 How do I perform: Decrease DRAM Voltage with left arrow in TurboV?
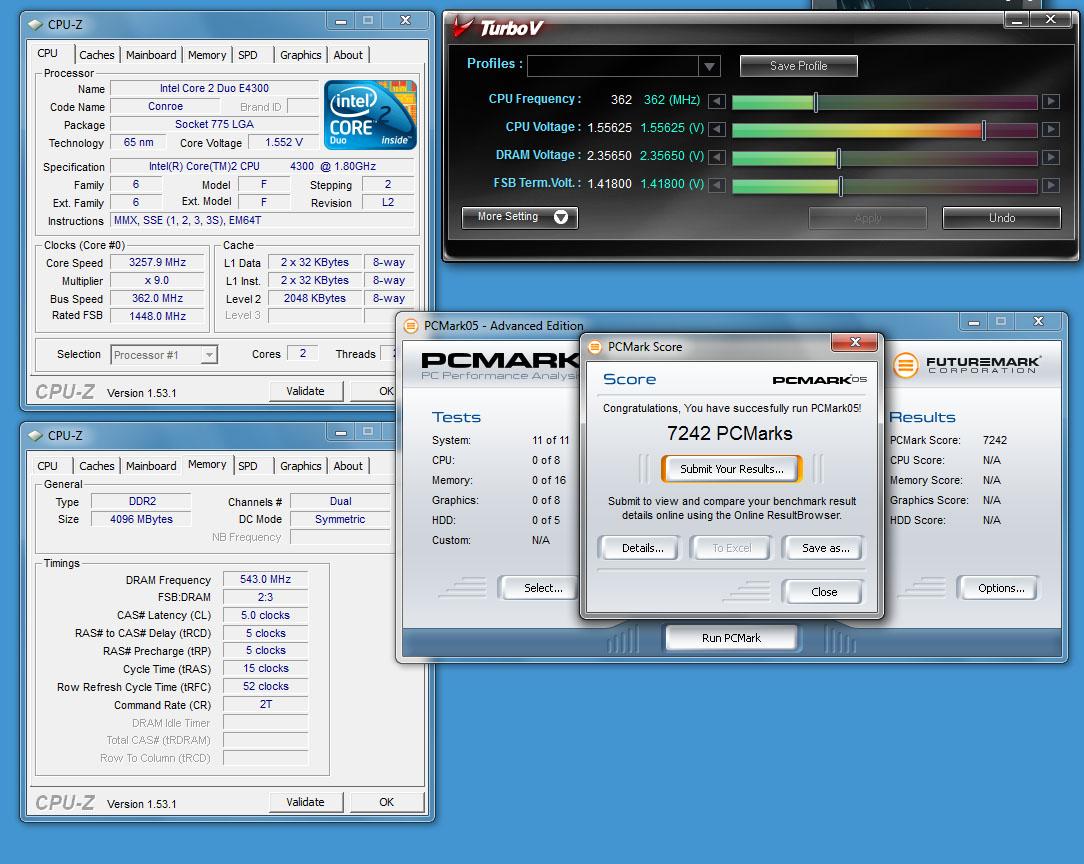717,158
